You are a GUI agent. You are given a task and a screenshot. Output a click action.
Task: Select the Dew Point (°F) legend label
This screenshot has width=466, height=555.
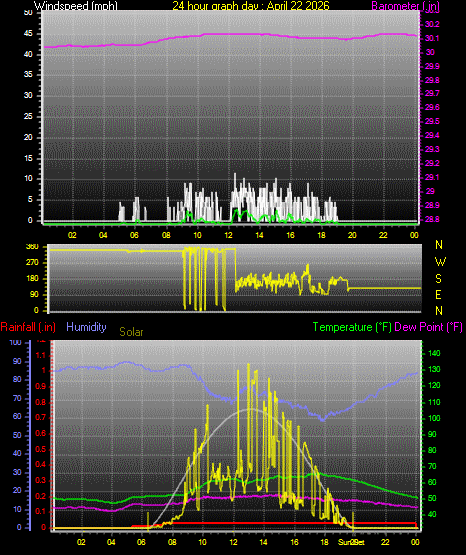(x=428, y=327)
